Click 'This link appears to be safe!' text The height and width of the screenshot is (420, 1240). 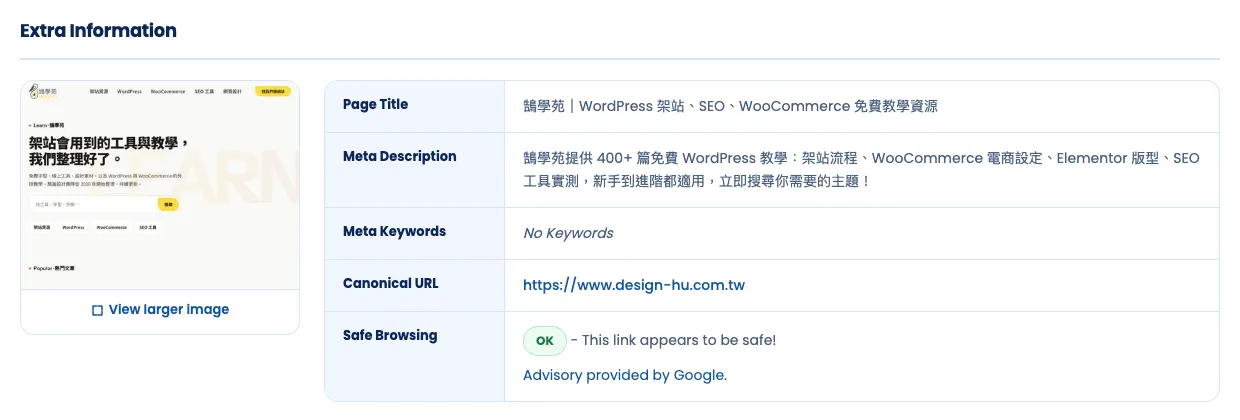coord(678,340)
